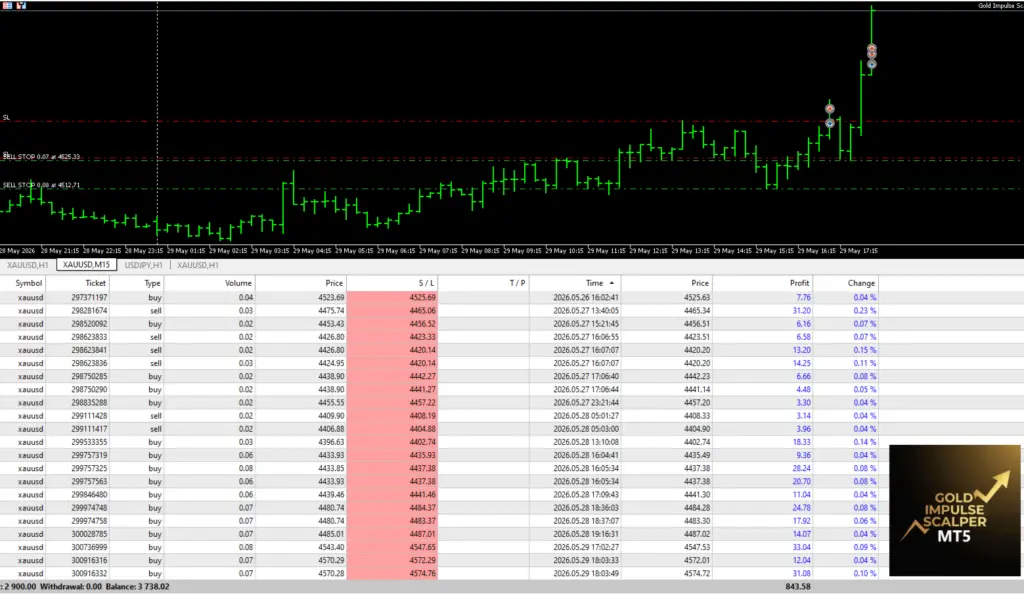Image resolution: width=1024 pixels, height=594 pixels.
Task: Click total profit 843.58 in summary row
Action: [x=797, y=587]
